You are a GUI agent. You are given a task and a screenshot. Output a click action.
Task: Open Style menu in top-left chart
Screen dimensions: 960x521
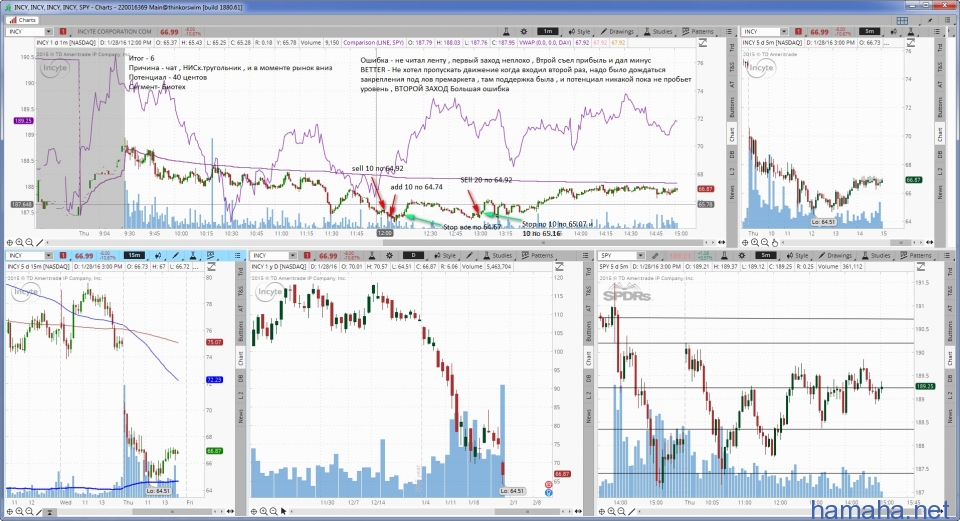pyautogui.click(x=579, y=31)
